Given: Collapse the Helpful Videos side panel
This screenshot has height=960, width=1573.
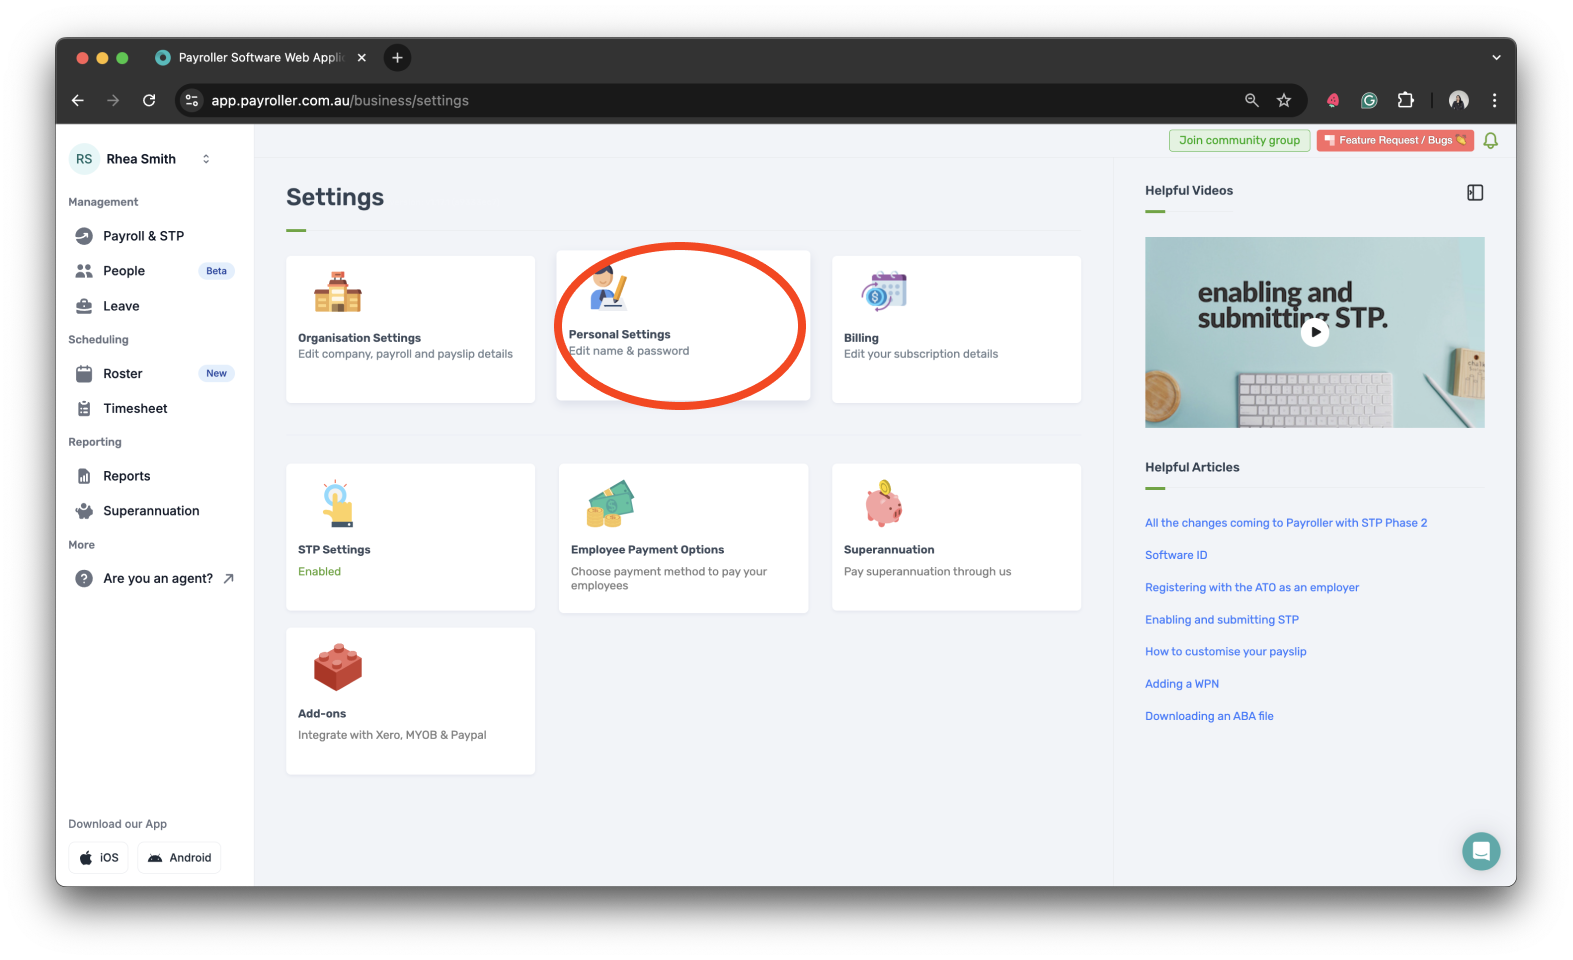Looking at the screenshot, I should point(1475,192).
